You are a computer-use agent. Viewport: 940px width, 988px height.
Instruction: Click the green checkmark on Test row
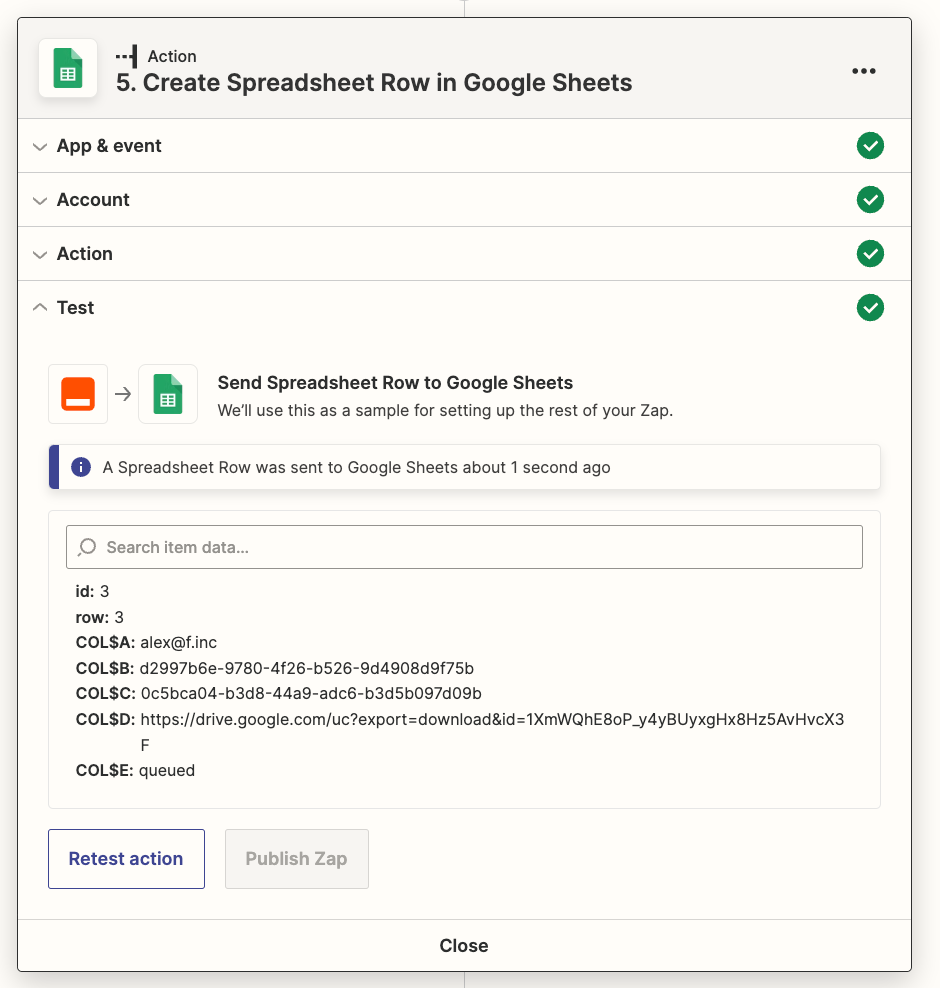tap(870, 307)
